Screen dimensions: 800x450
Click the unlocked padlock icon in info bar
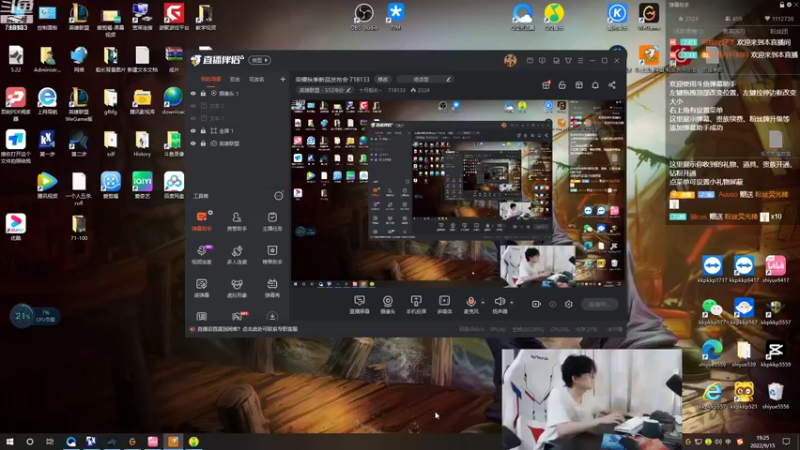coord(562,85)
